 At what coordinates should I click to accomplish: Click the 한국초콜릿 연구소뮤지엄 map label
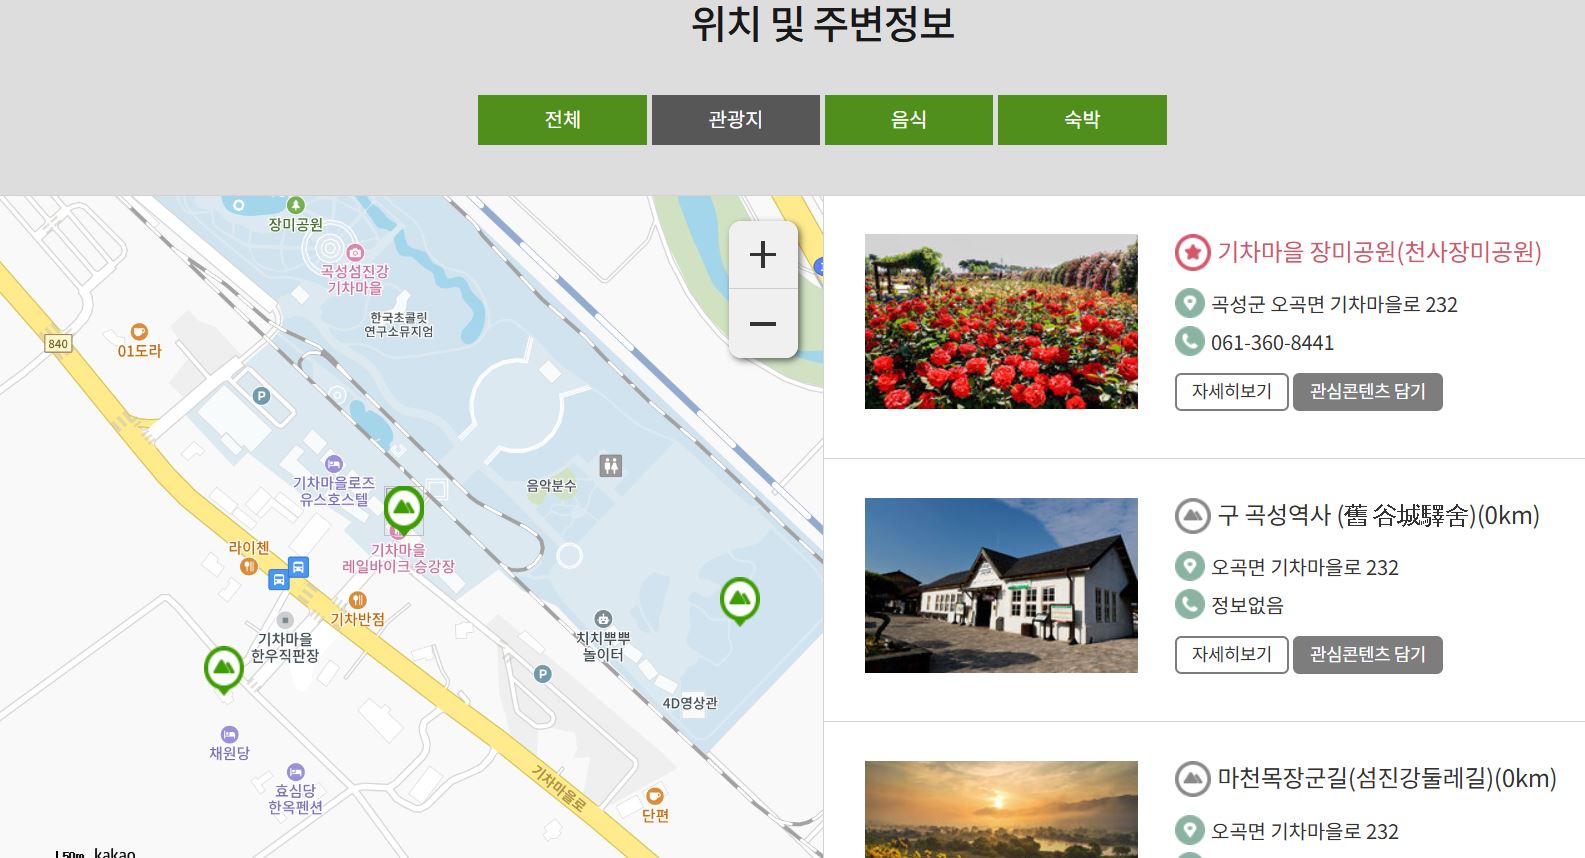point(398,324)
